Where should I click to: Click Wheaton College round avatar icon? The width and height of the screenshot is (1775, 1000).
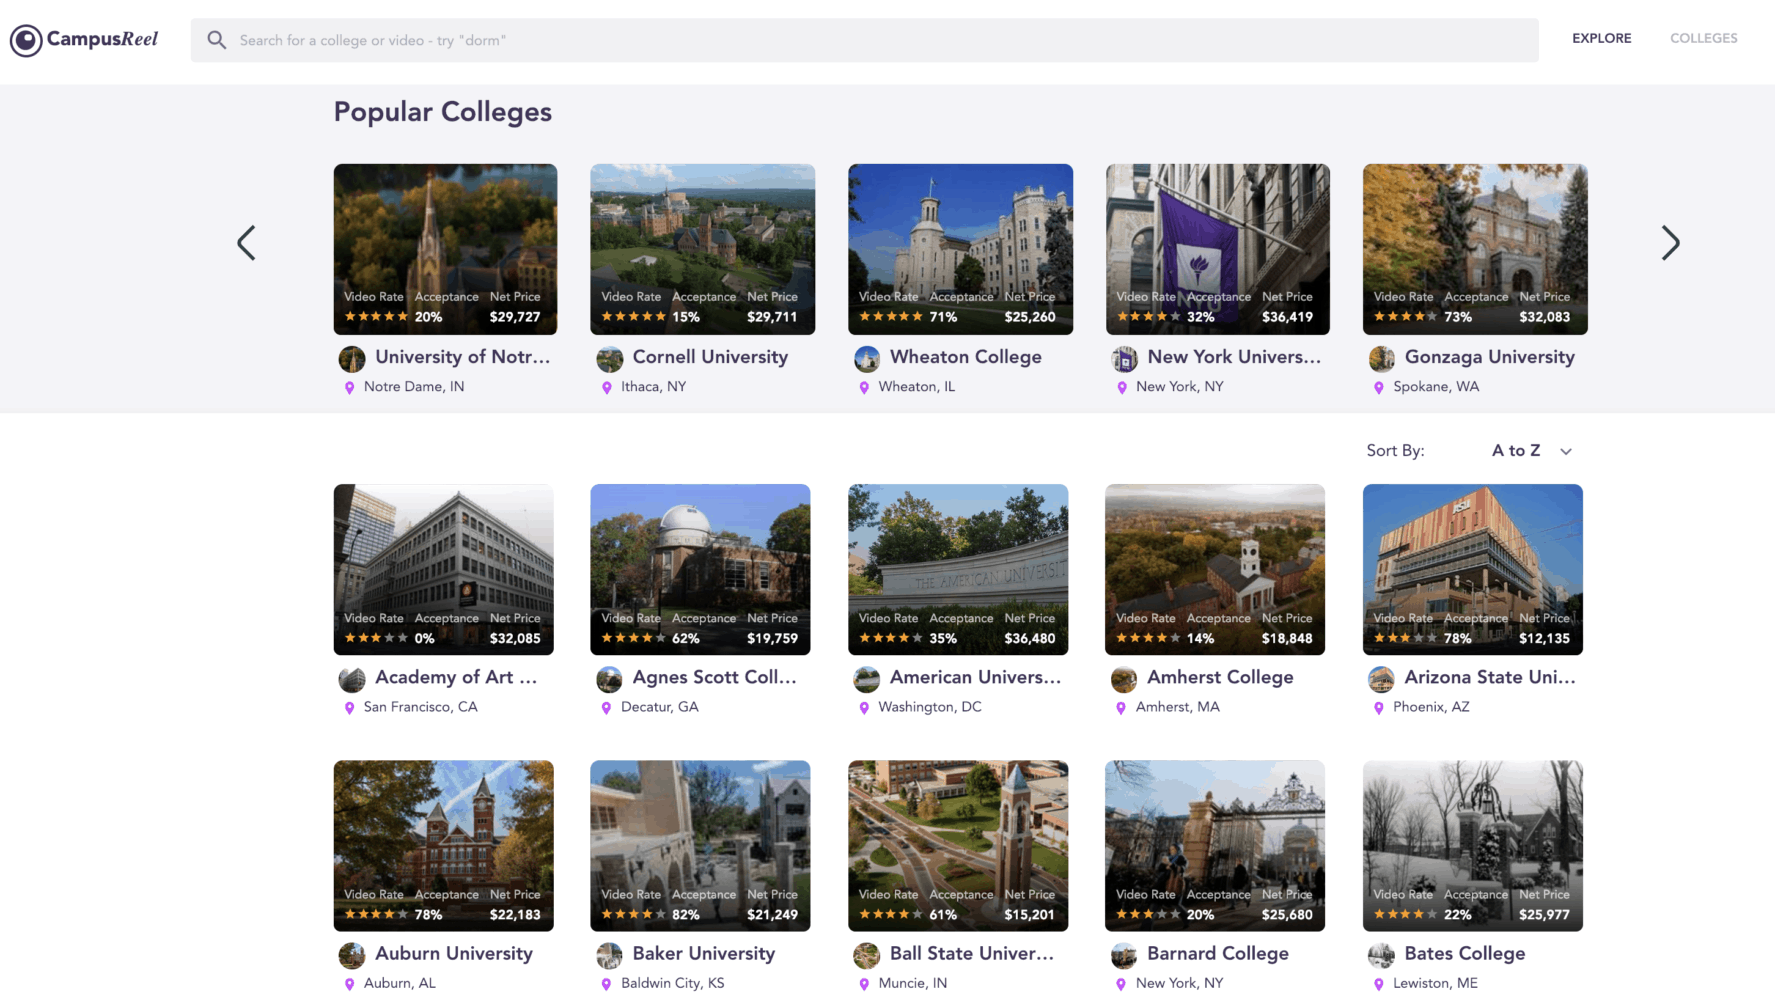pyautogui.click(x=867, y=359)
